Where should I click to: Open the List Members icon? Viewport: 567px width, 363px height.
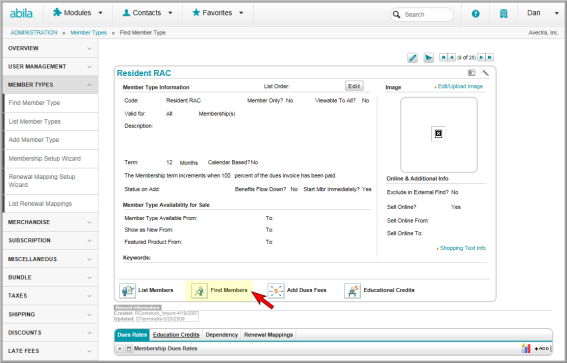tap(127, 290)
